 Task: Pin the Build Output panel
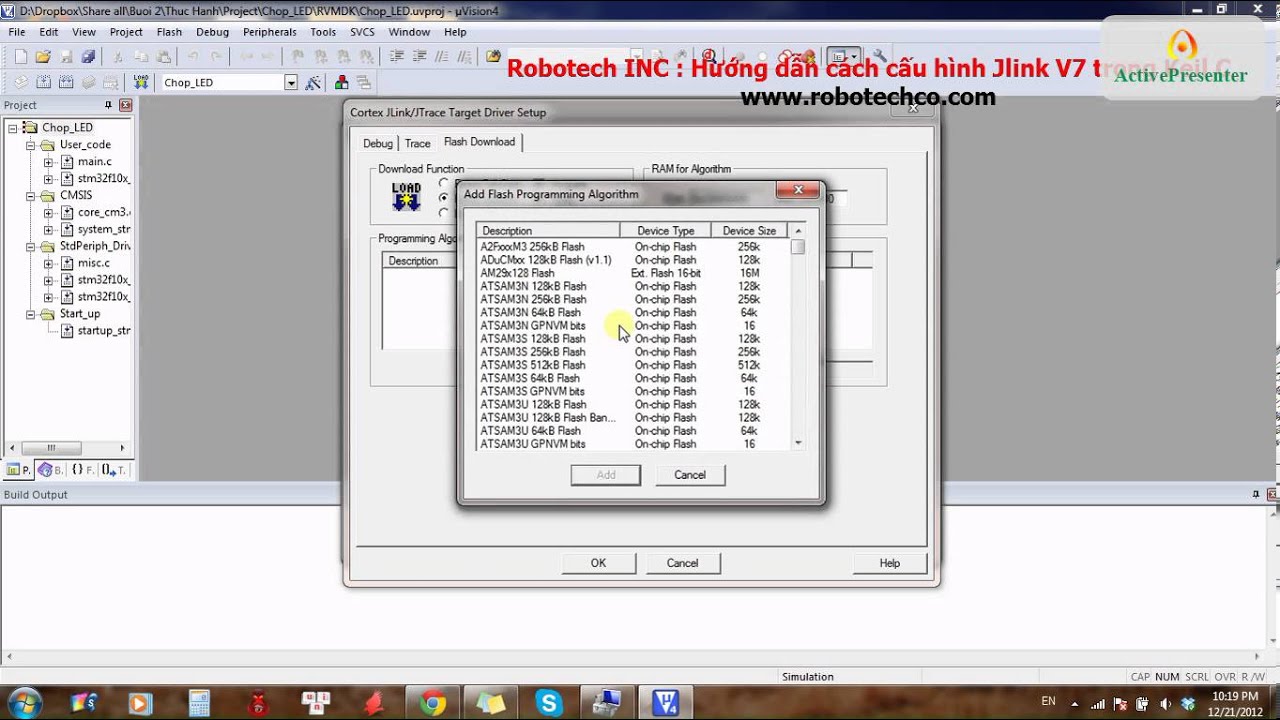tap(1257, 494)
